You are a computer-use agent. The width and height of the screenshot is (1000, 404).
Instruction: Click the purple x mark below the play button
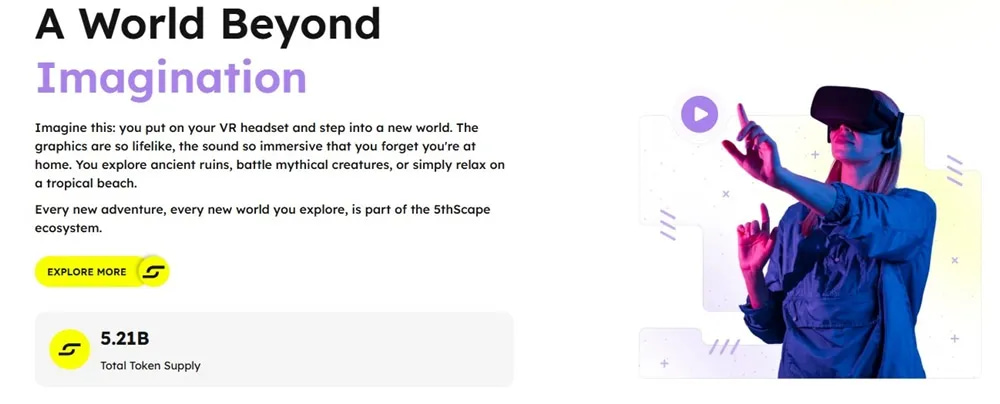pos(725,193)
